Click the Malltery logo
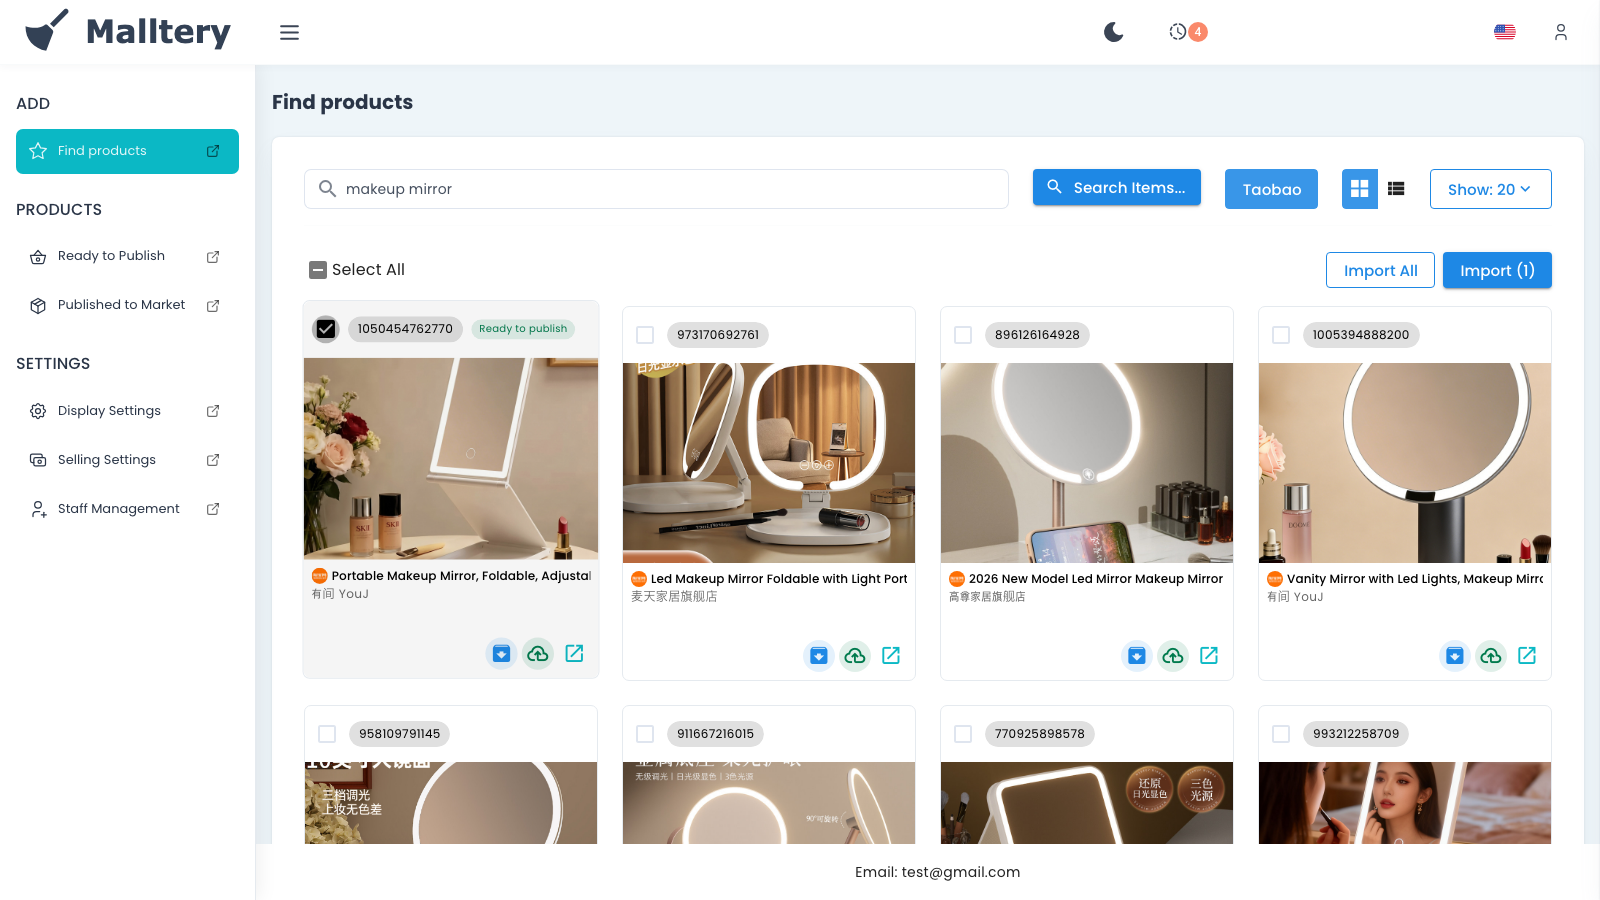This screenshot has width=1600, height=900. [128, 32]
